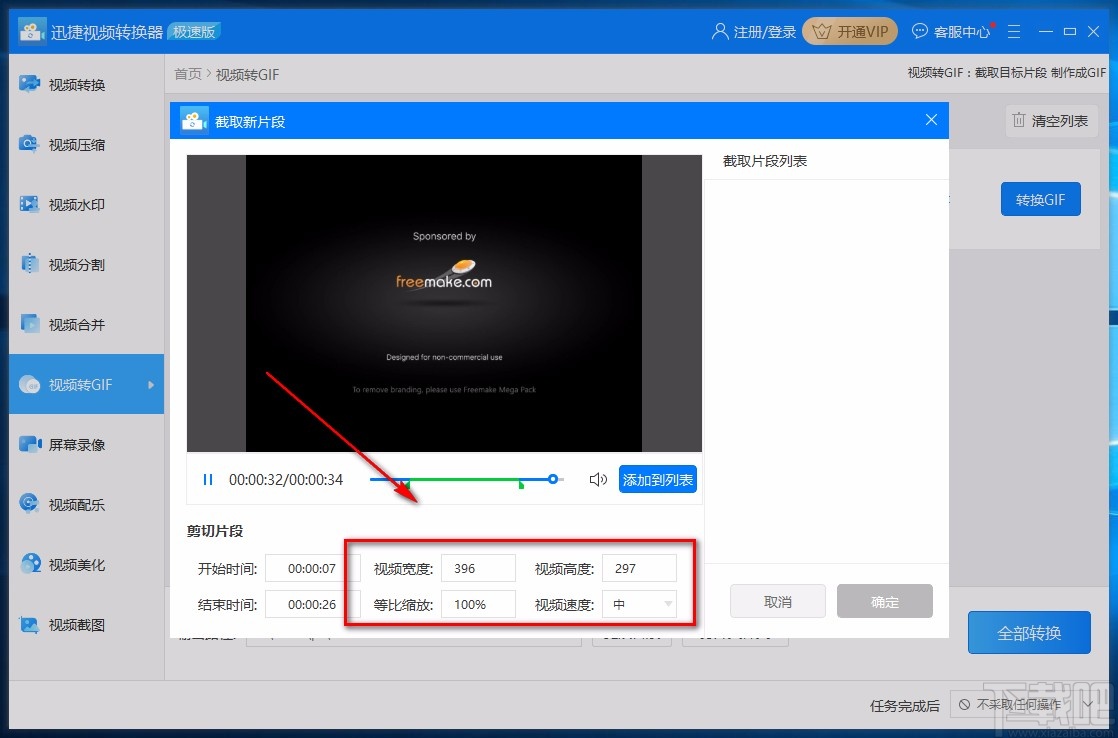Open the hamburger main menu
This screenshot has height=738, width=1118.
click(x=1014, y=31)
